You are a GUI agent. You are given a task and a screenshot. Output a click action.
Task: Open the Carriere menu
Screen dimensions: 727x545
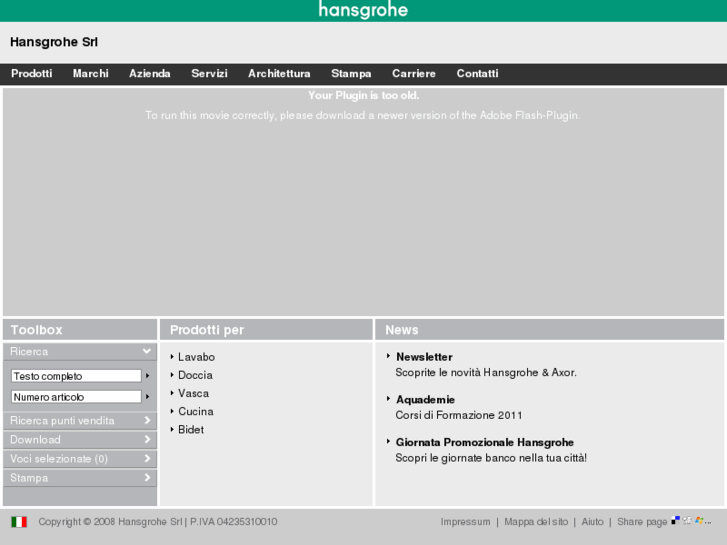[x=414, y=73]
